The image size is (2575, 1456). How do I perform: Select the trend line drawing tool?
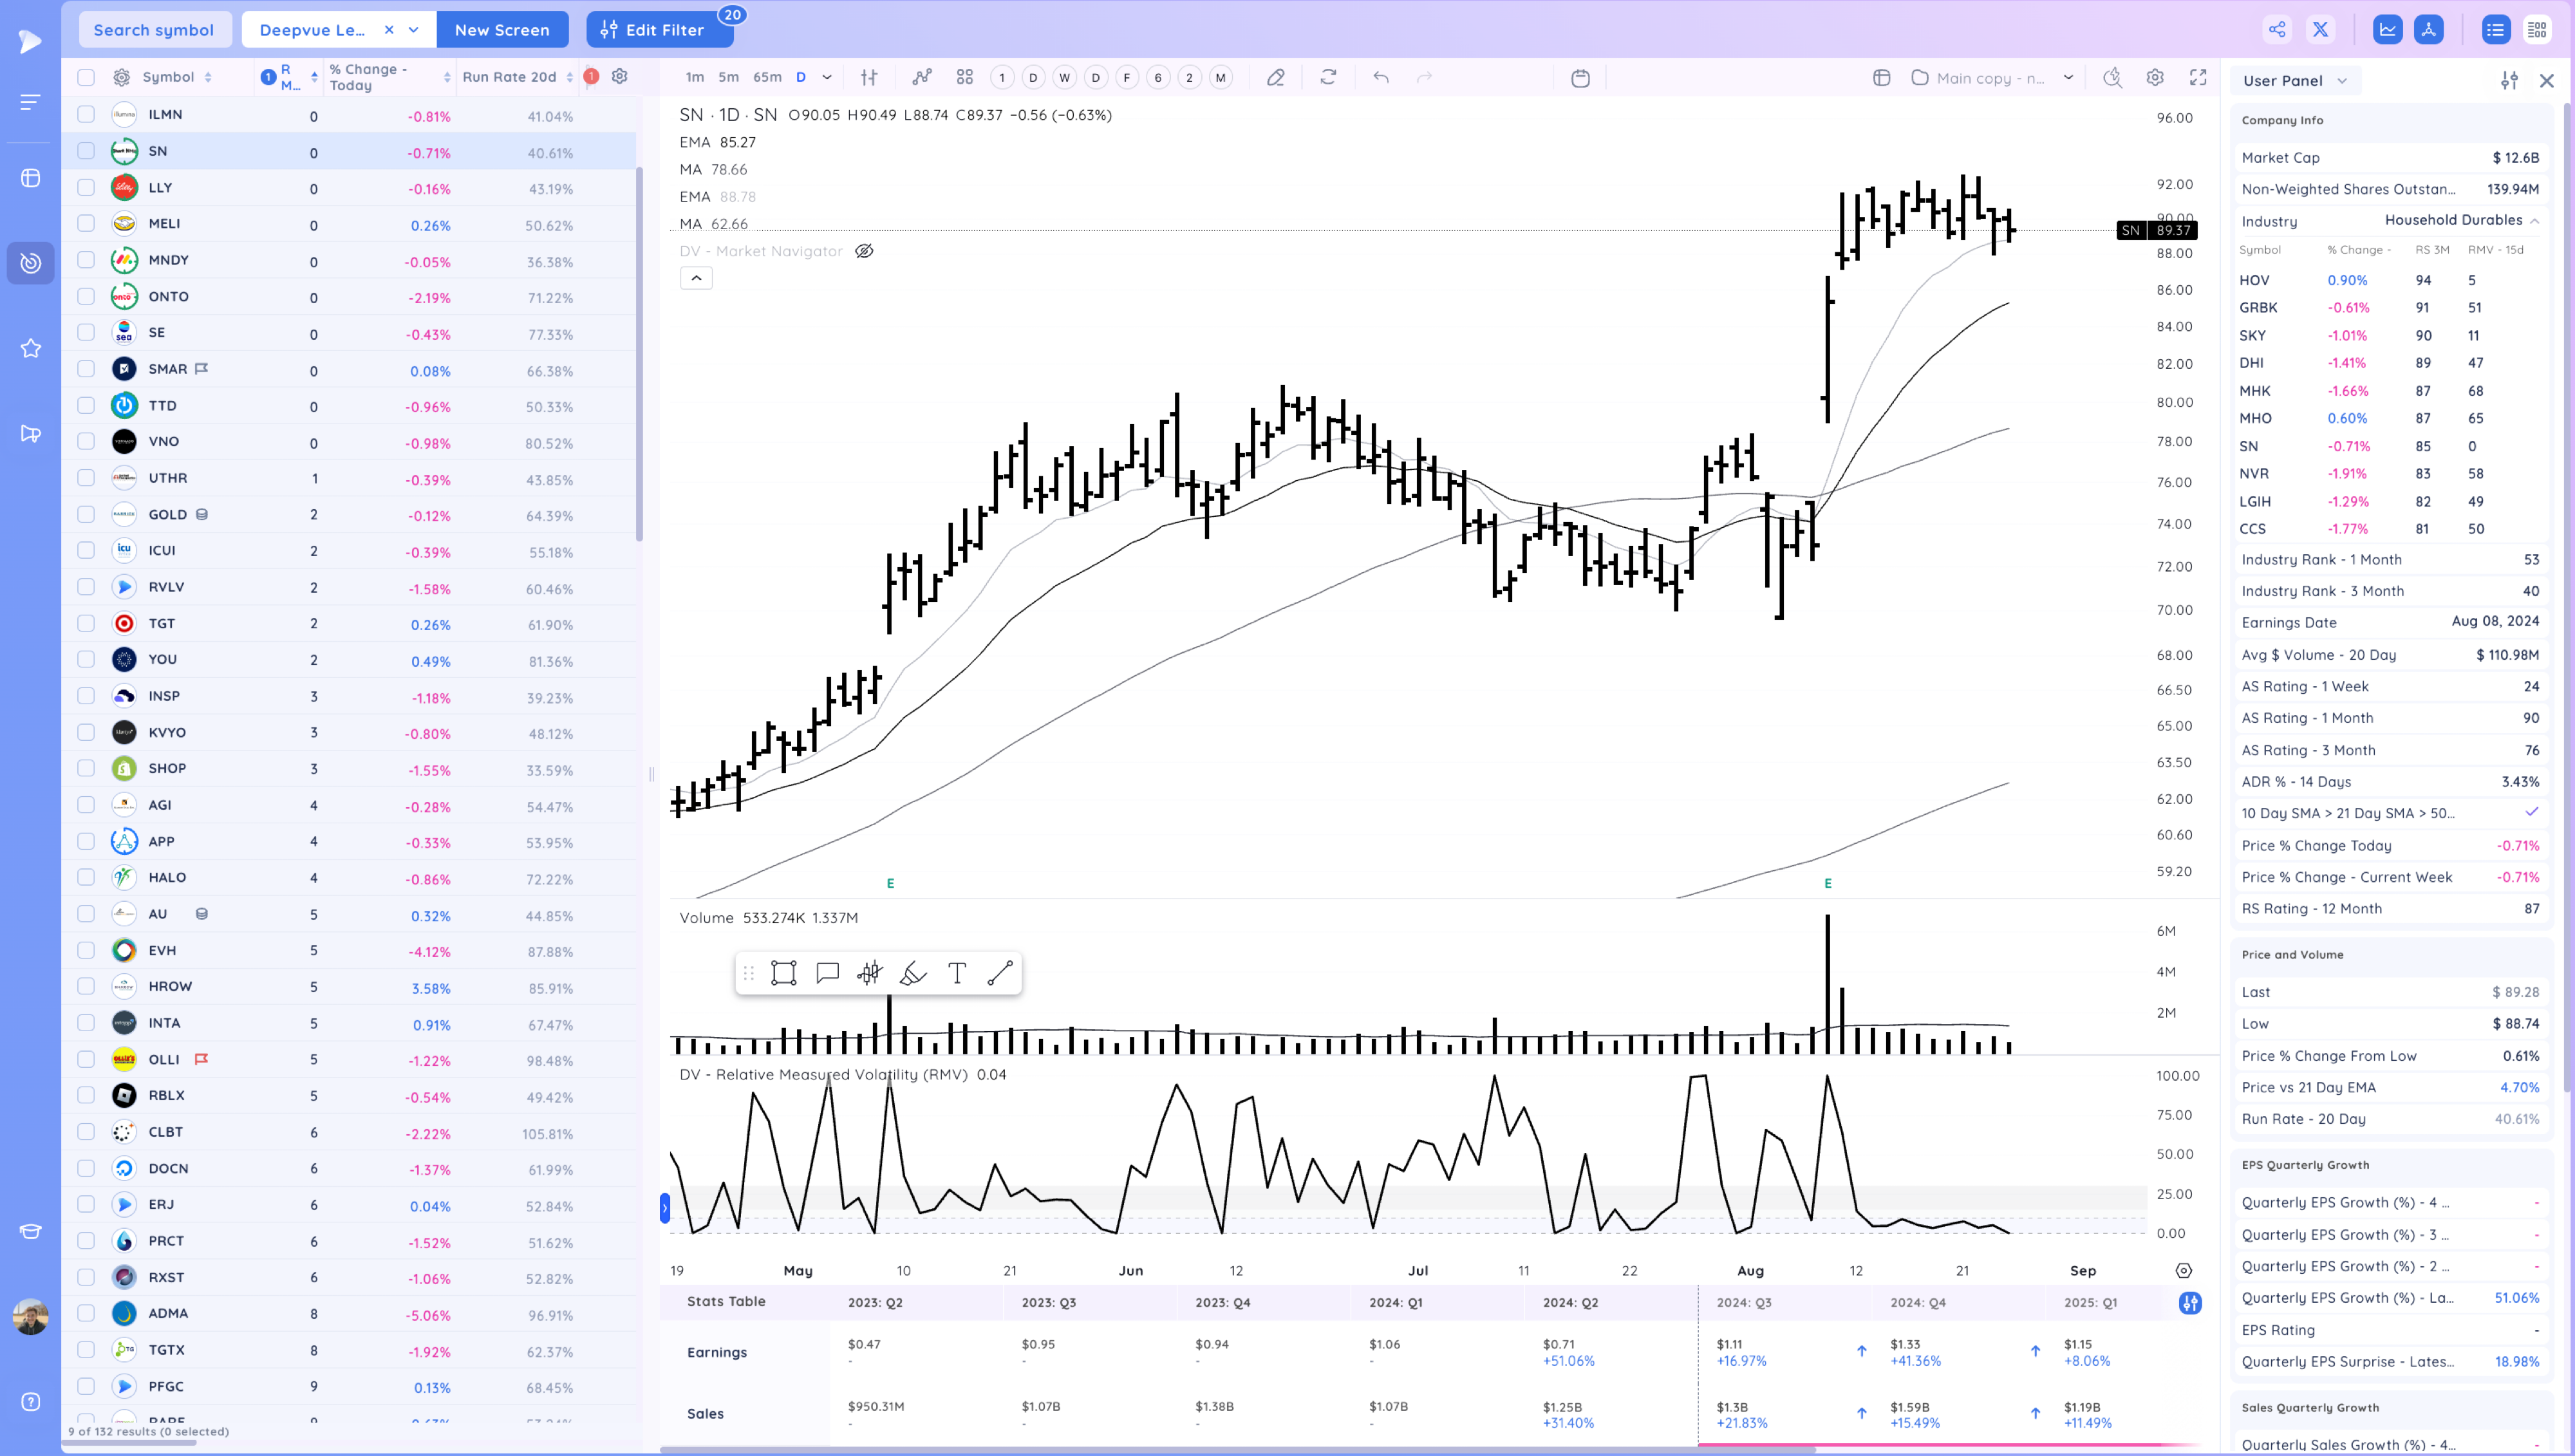(1000, 973)
